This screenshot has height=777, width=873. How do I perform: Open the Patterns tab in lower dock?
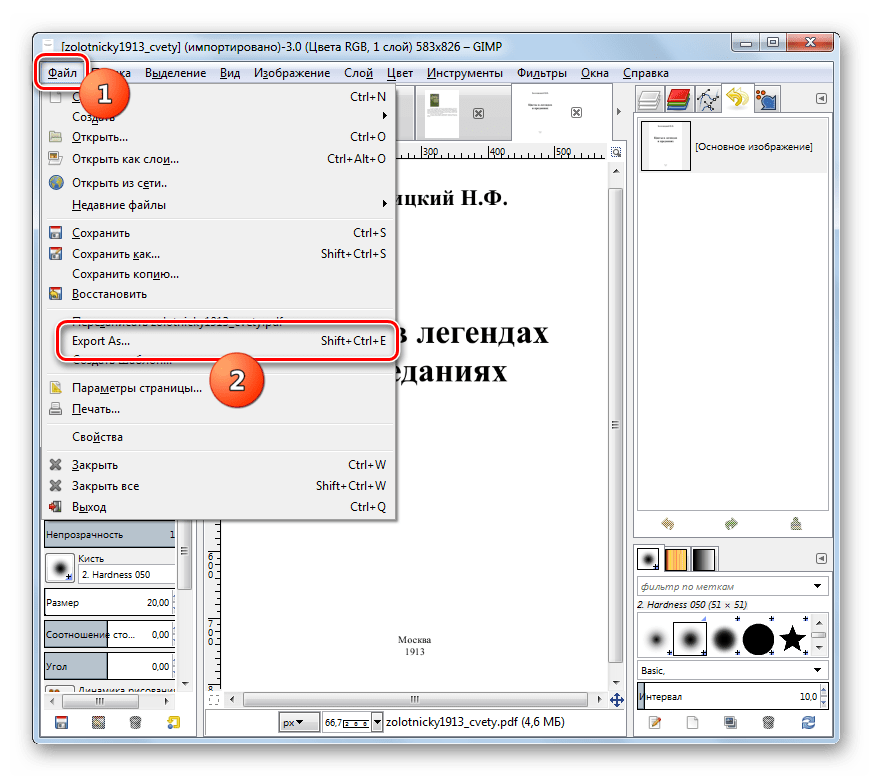[676, 560]
